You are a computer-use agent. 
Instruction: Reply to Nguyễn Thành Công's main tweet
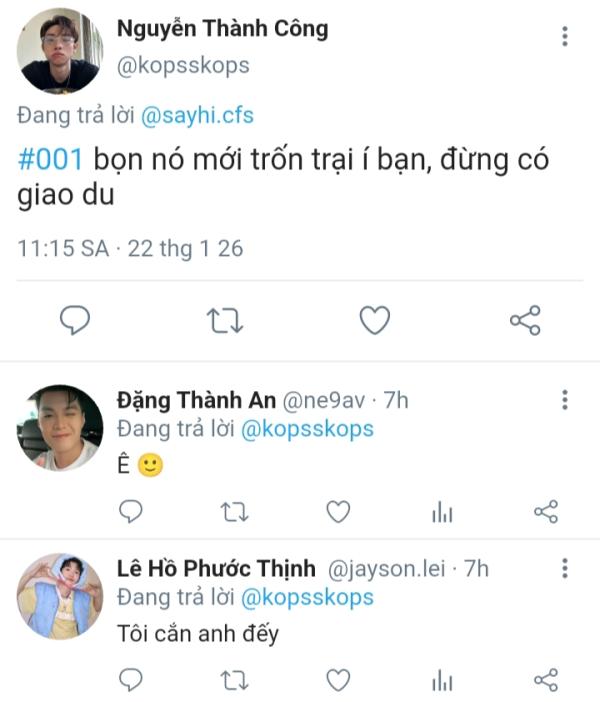click(75, 320)
